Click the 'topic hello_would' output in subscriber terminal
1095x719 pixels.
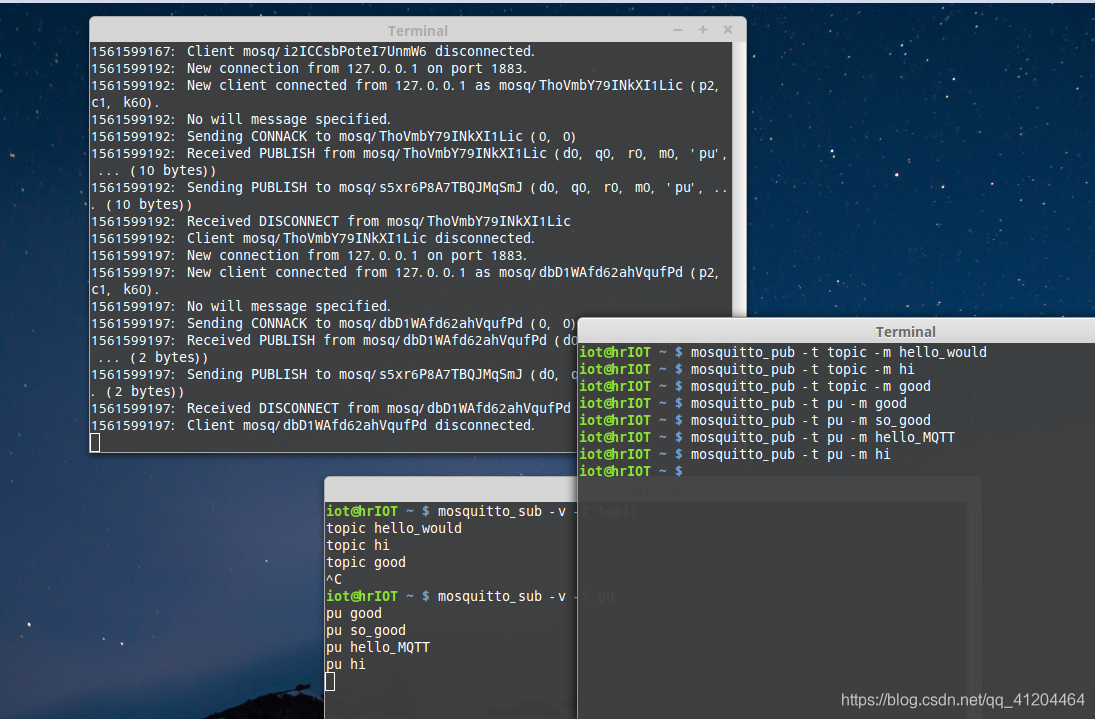pyautogui.click(x=394, y=528)
